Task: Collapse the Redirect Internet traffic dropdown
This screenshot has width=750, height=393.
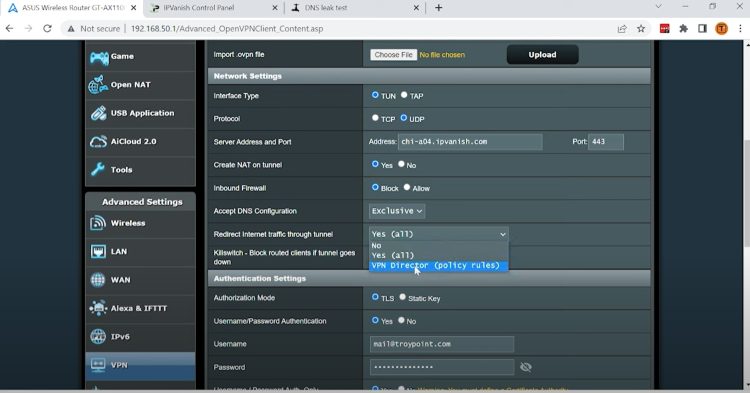Action: [x=439, y=234]
